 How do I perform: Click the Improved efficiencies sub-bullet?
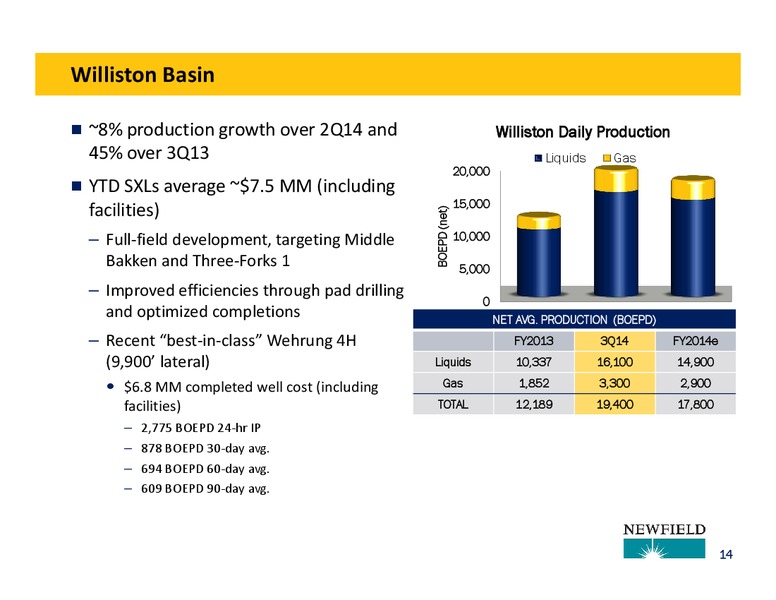254,300
